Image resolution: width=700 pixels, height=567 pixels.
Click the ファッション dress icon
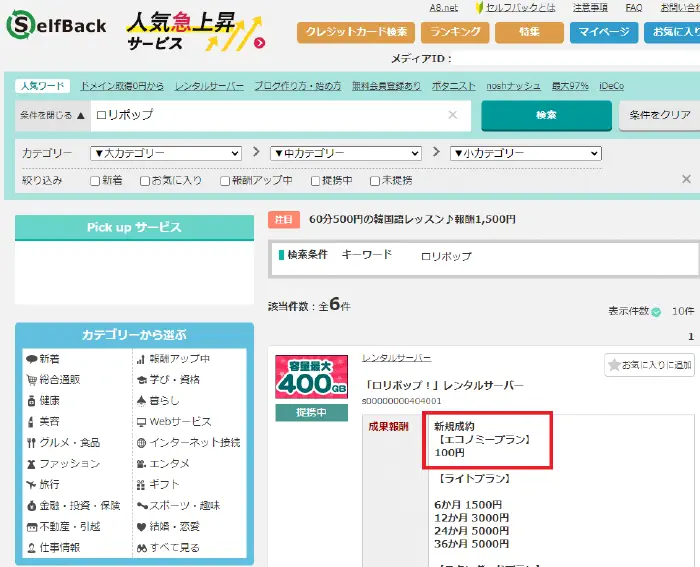[x=31, y=464]
